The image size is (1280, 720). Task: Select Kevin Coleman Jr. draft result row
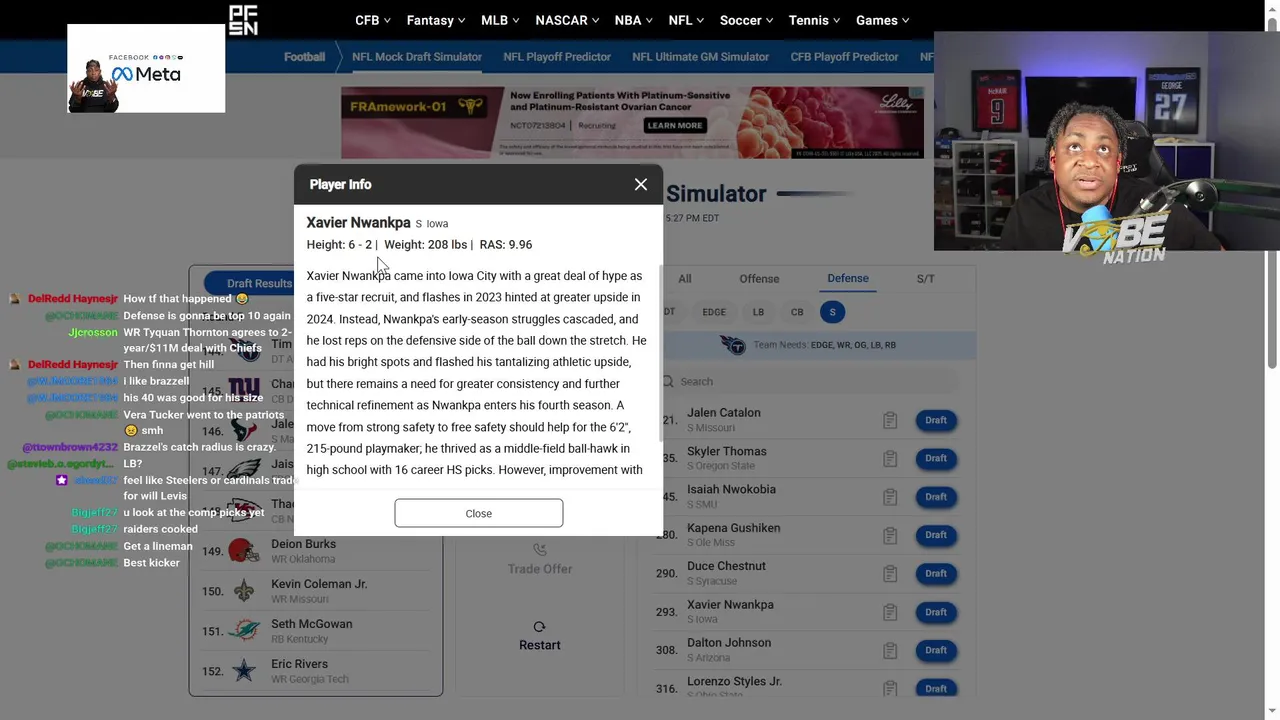[x=316, y=591]
